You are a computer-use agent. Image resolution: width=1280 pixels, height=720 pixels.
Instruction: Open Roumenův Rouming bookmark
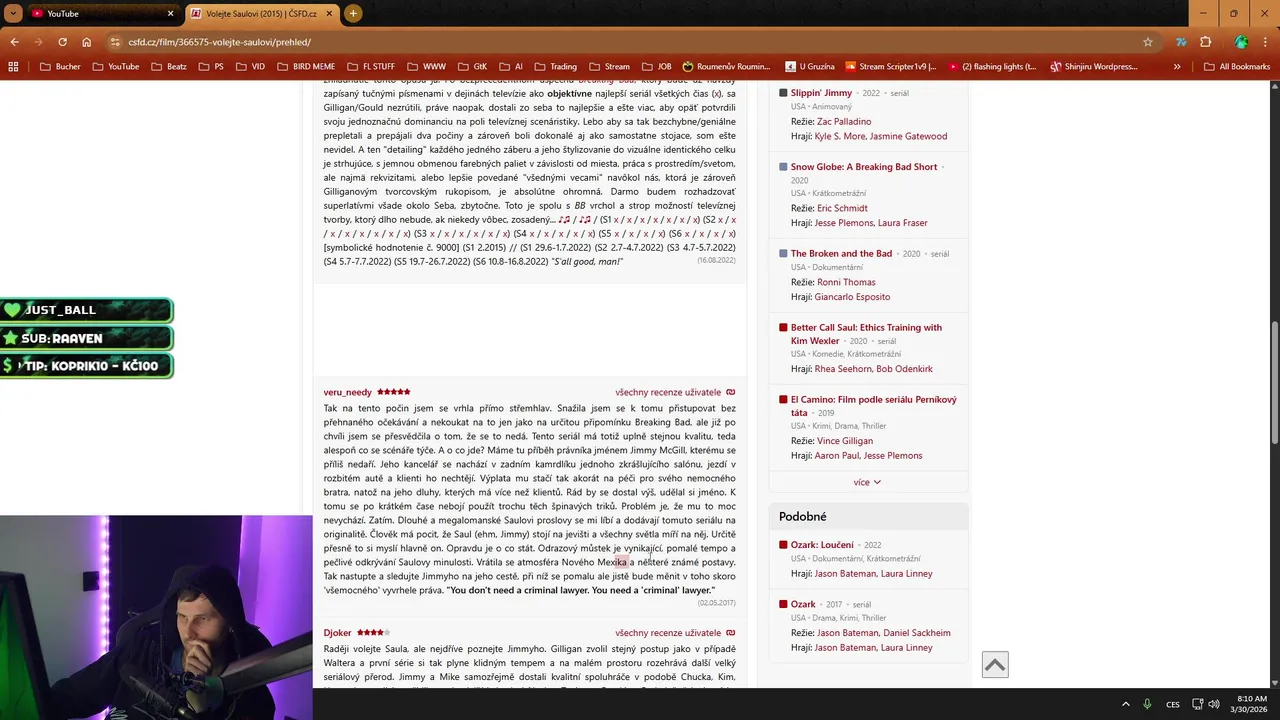coord(726,67)
